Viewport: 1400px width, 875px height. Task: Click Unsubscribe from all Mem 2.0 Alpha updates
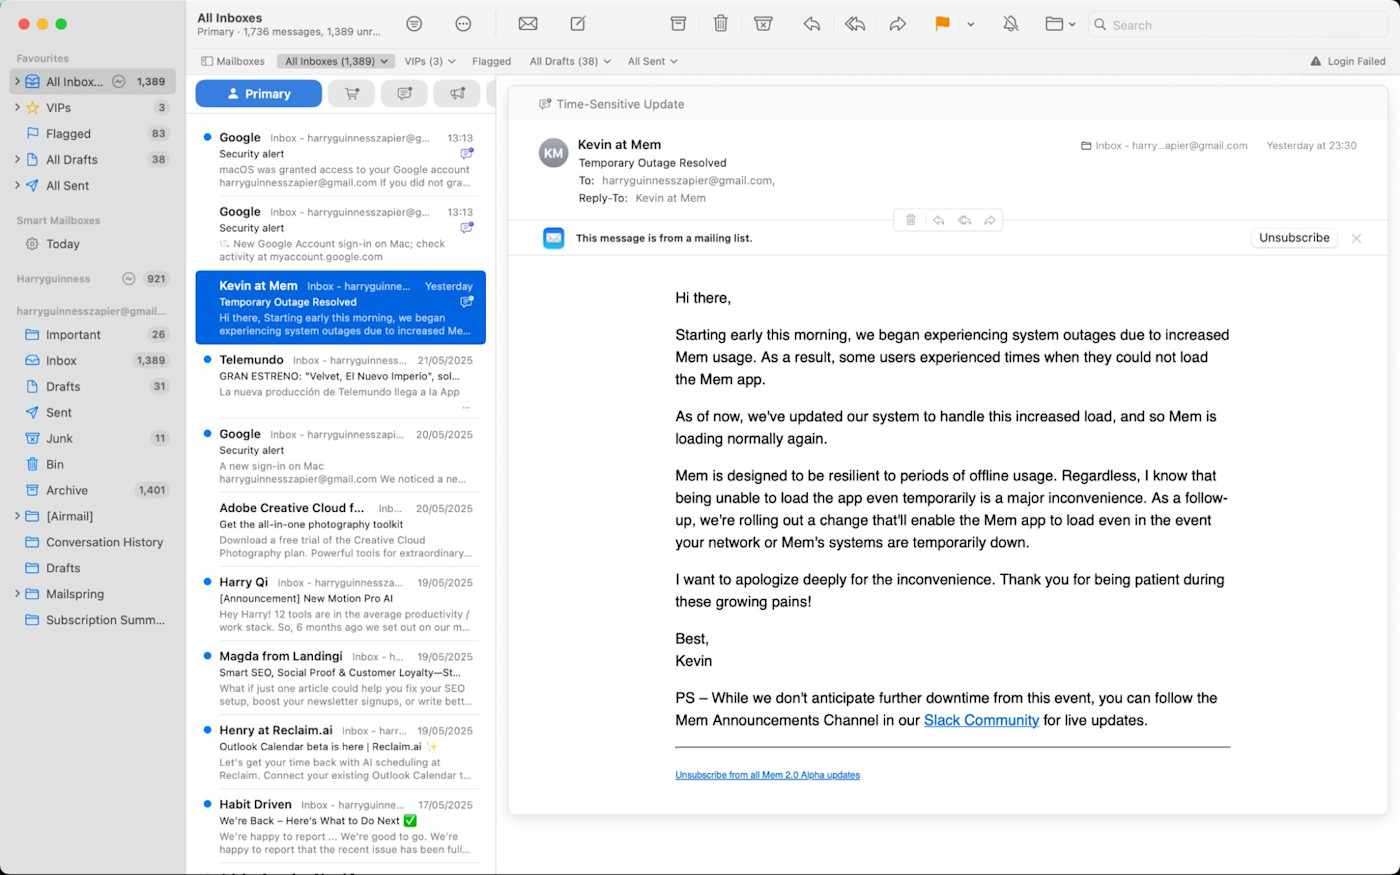pos(767,775)
